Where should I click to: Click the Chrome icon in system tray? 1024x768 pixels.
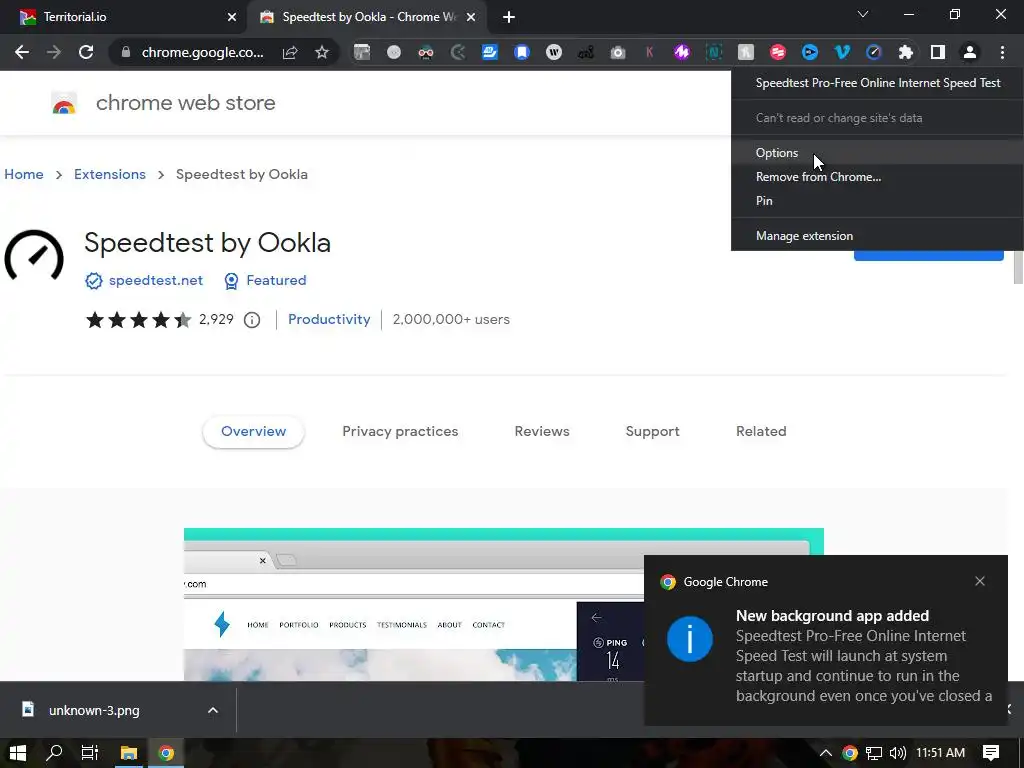coord(850,753)
